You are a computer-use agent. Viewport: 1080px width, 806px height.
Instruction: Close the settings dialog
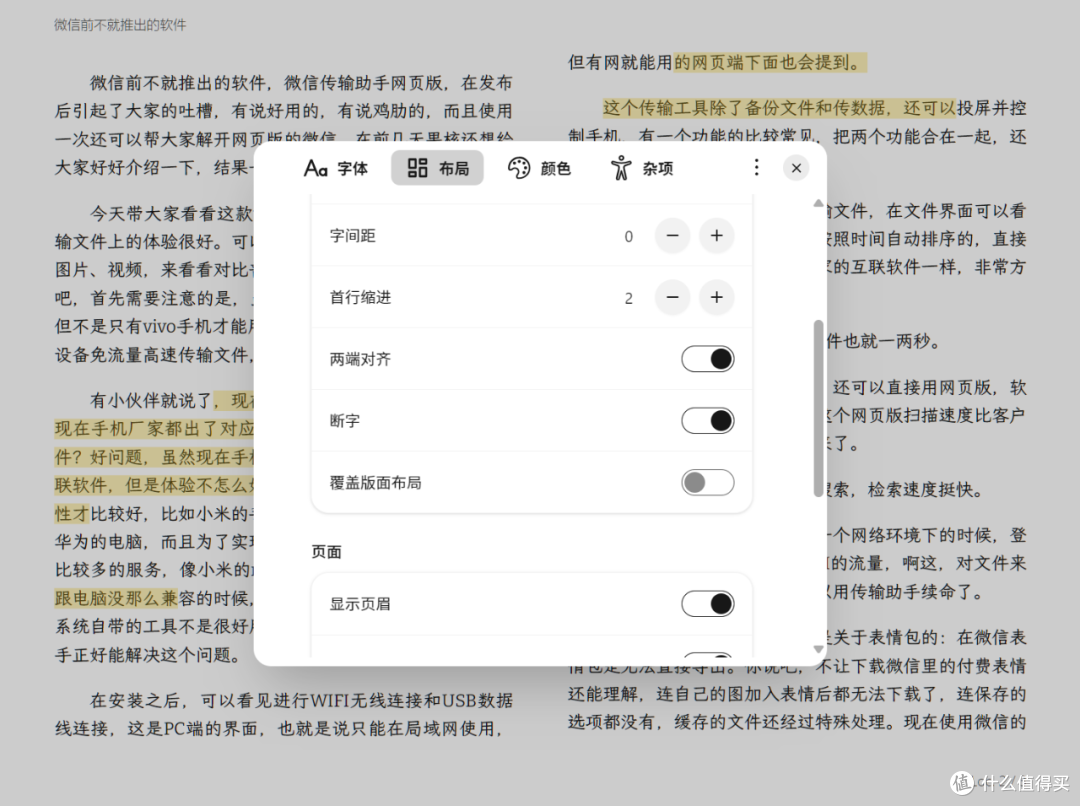click(796, 168)
